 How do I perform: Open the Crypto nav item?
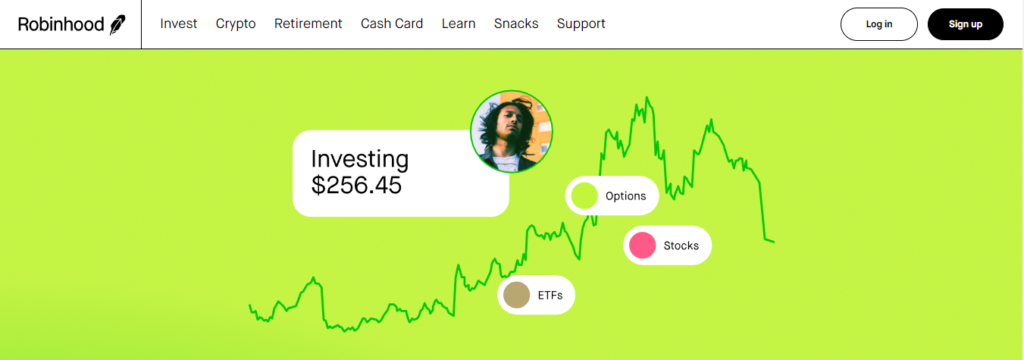[236, 24]
